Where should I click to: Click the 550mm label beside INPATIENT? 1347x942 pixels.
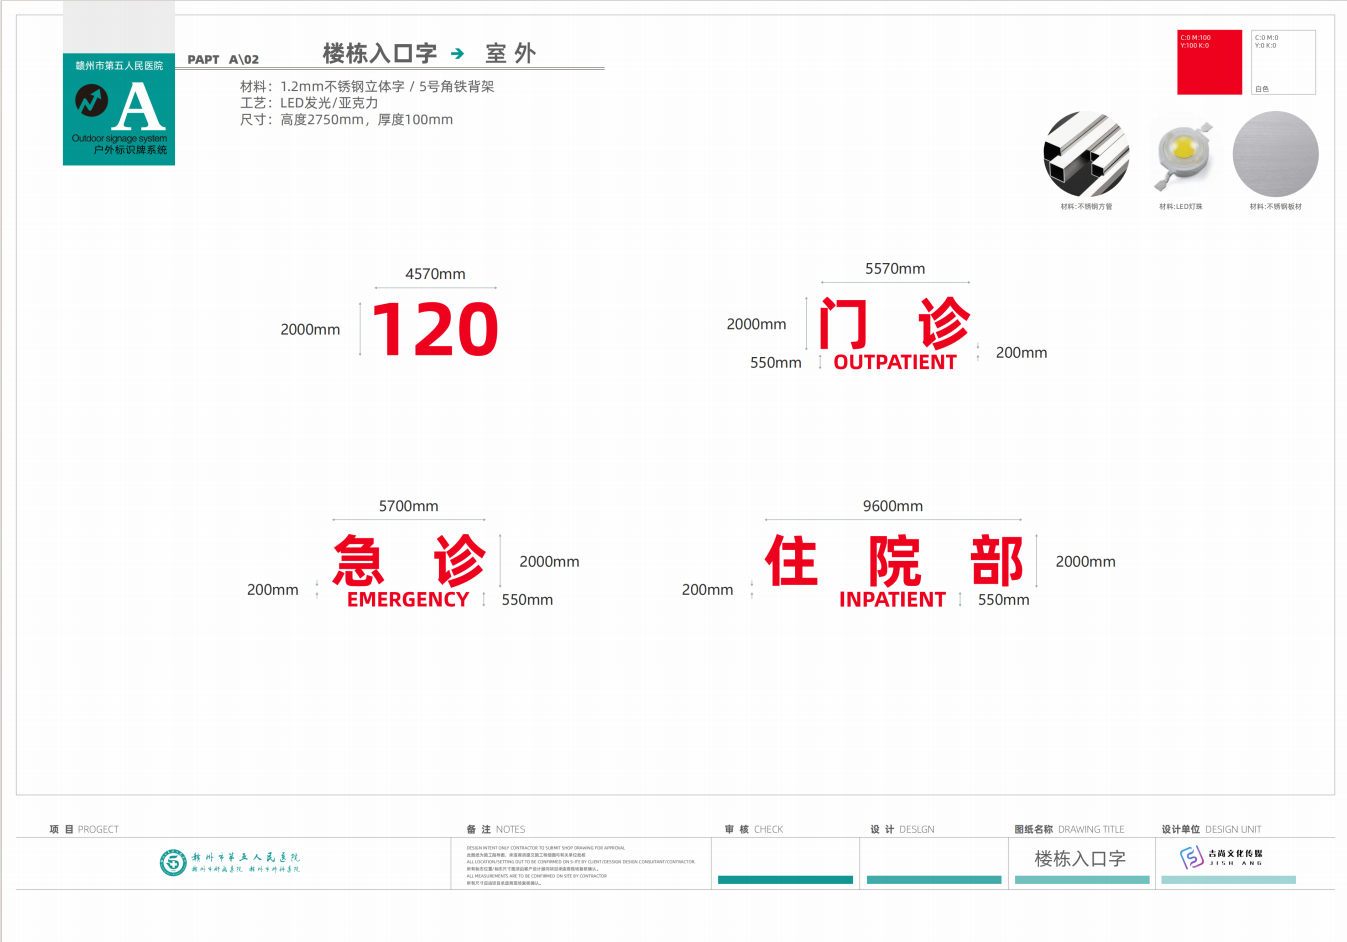[x=1003, y=600]
